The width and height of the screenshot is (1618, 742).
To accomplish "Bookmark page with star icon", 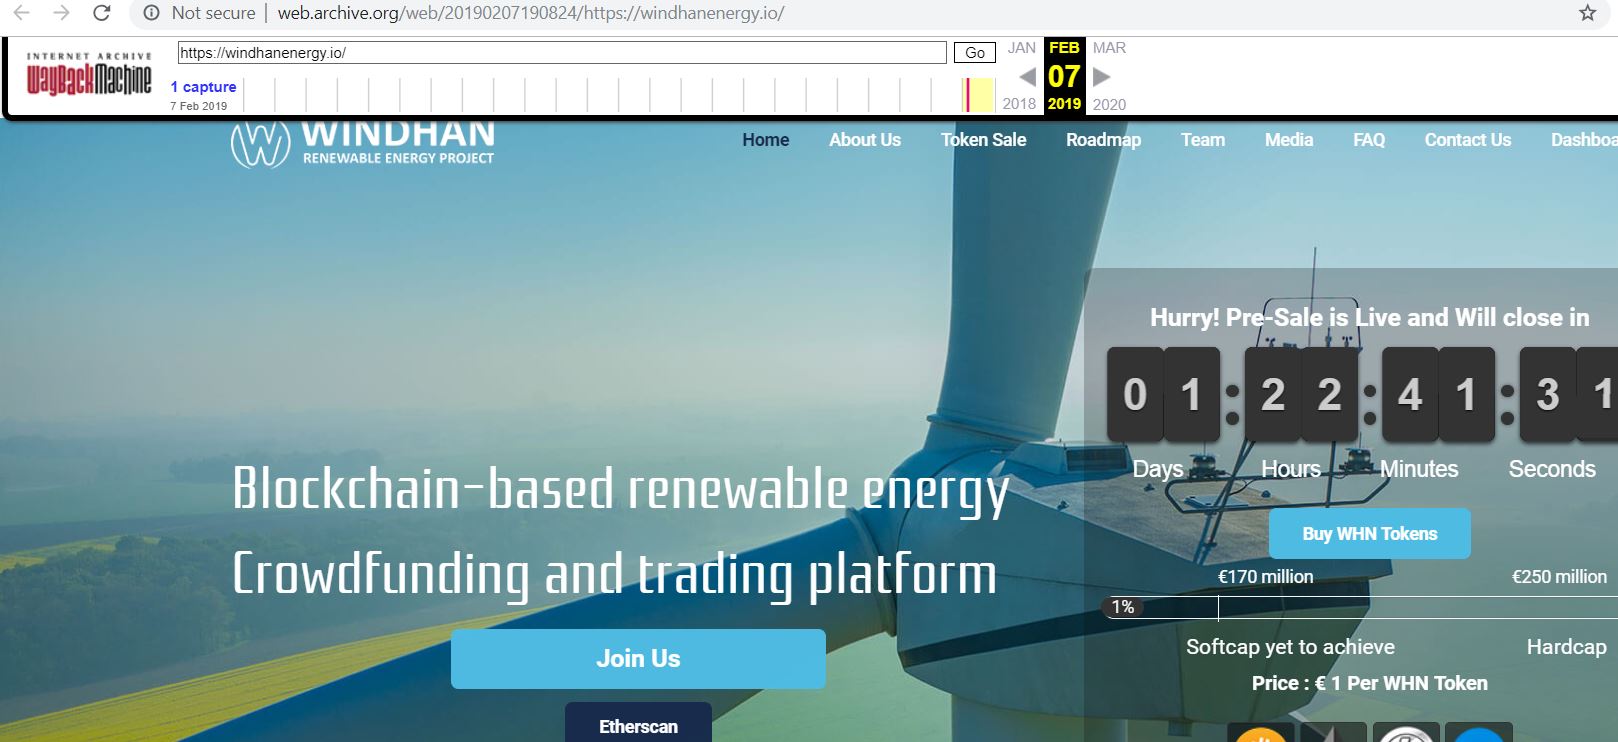I will (1587, 13).
